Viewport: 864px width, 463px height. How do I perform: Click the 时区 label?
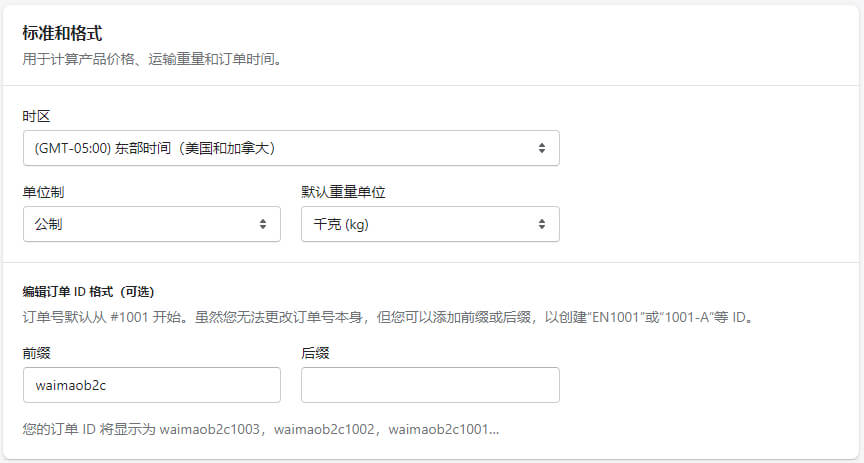(x=36, y=116)
